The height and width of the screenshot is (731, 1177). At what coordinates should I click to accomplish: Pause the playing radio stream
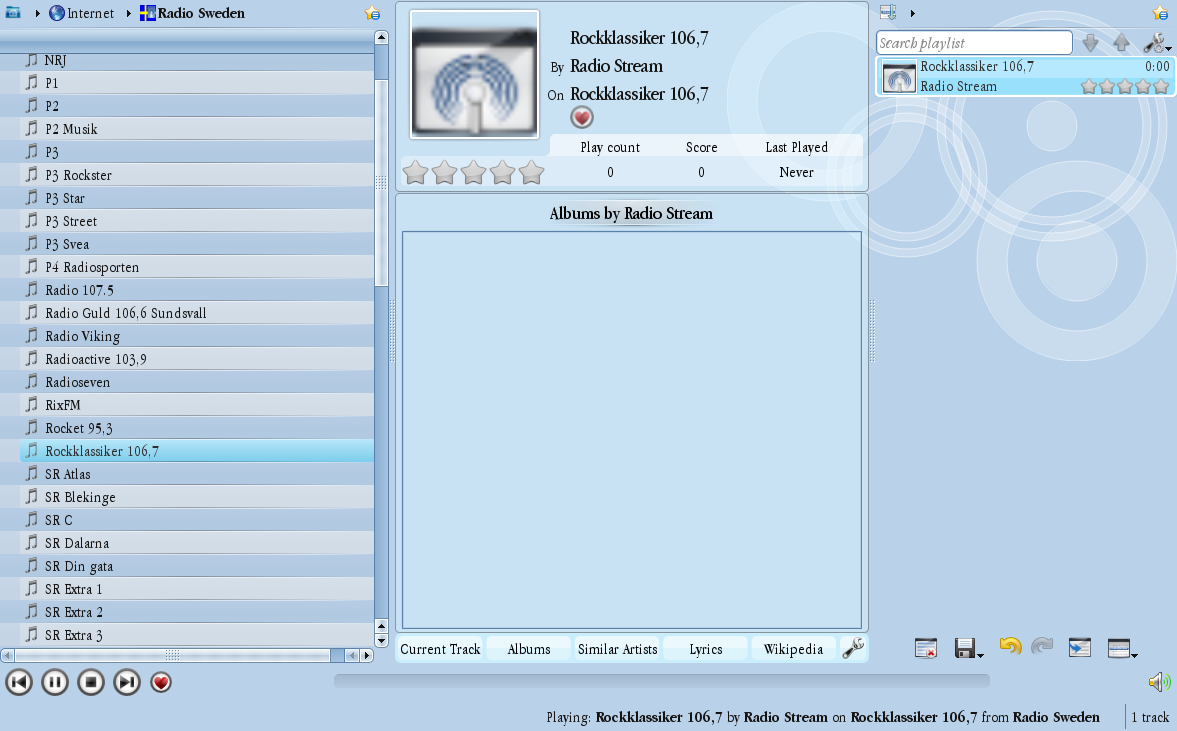click(x=55, y=682)
